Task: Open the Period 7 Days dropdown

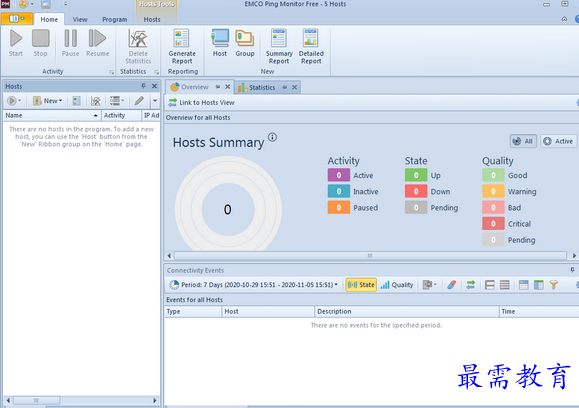Action: pos(254,285)
